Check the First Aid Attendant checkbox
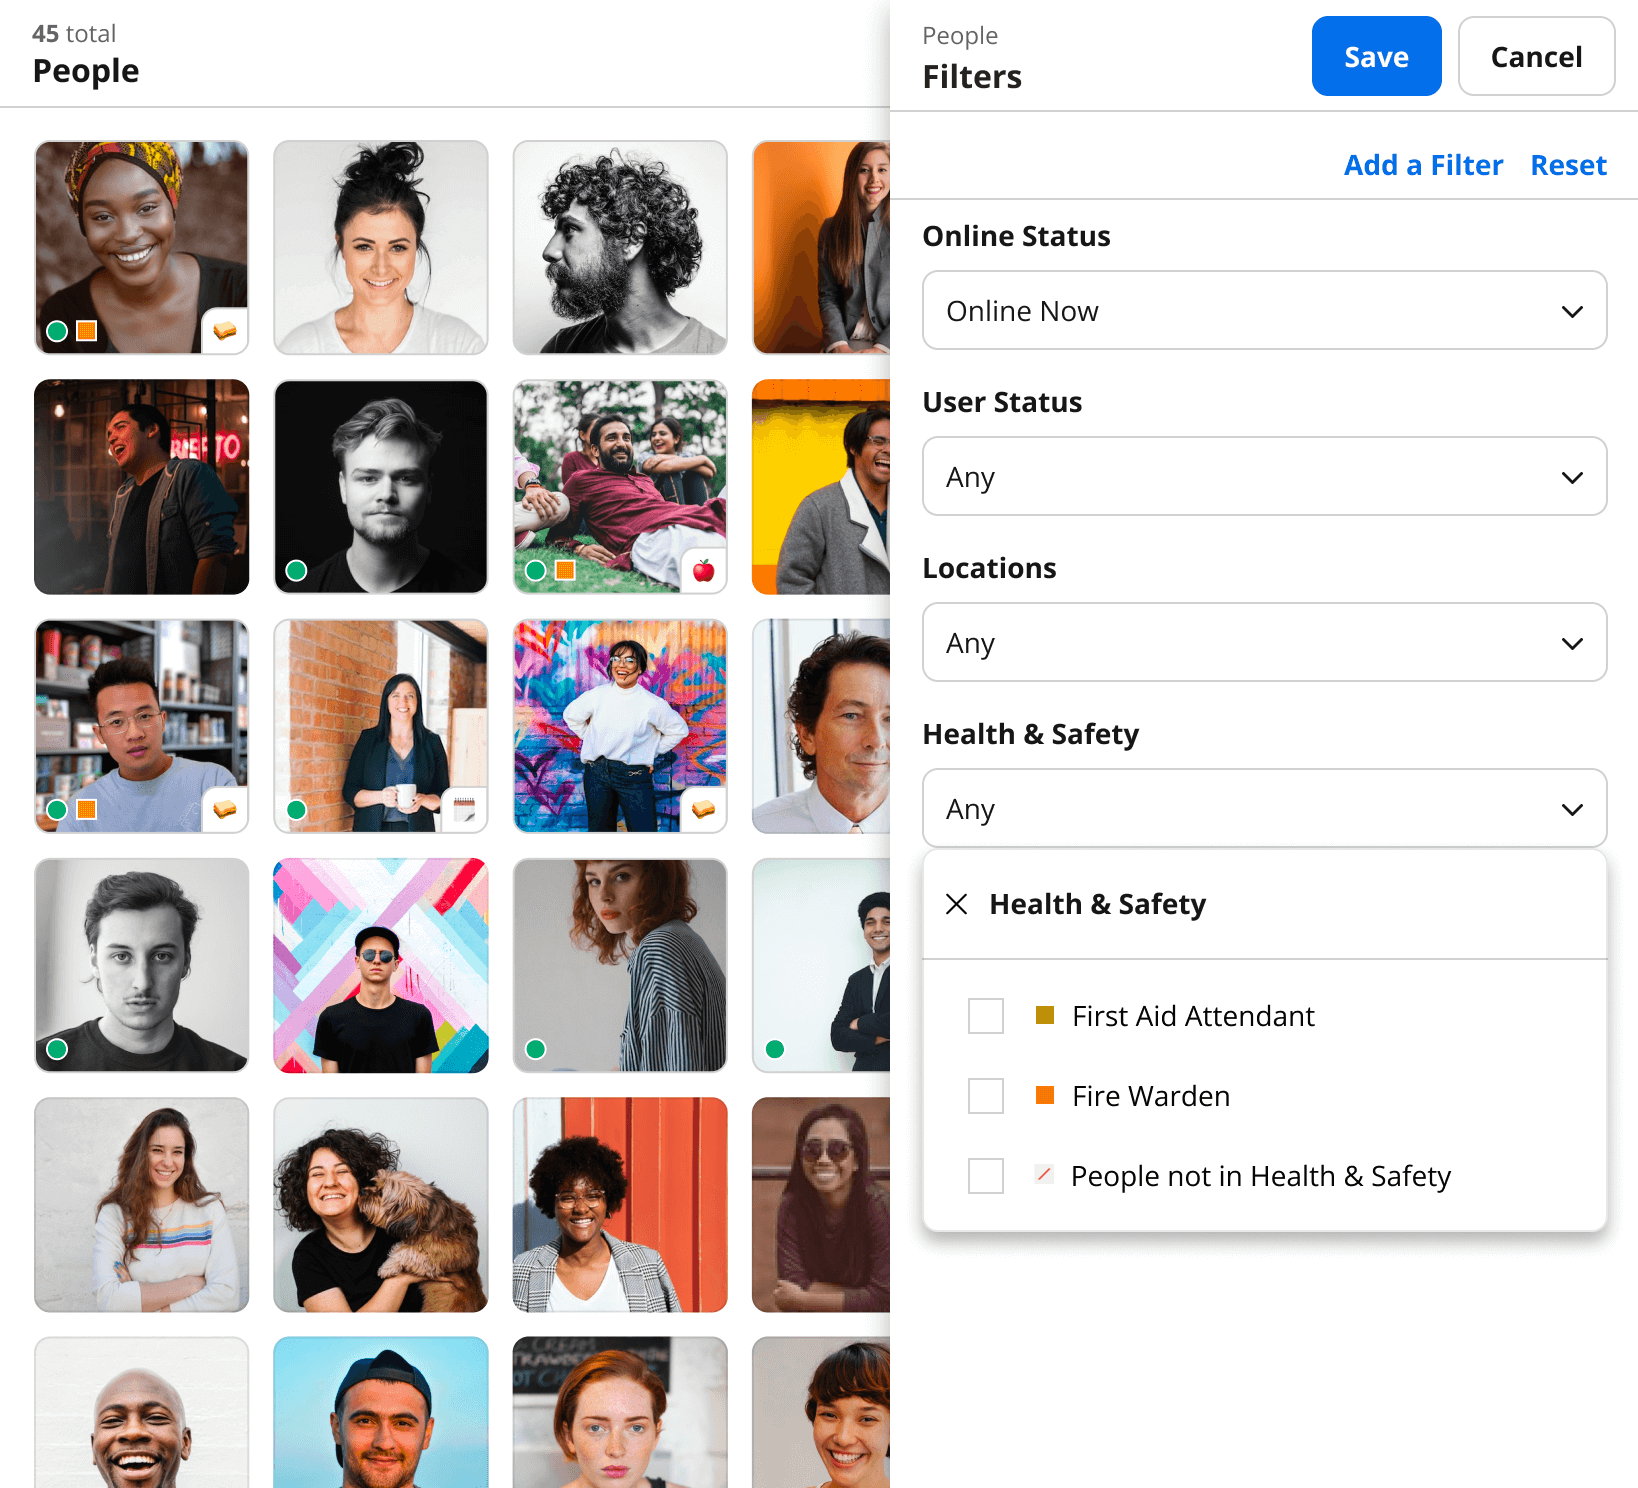Viewport: 1638px width, 1488px height. pos(986,1016)
